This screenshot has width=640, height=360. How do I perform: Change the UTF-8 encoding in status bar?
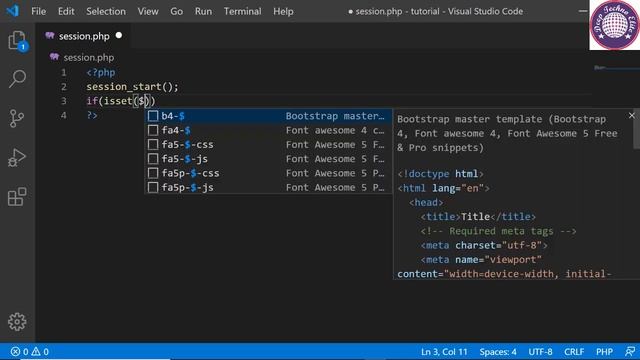[540, 351]
